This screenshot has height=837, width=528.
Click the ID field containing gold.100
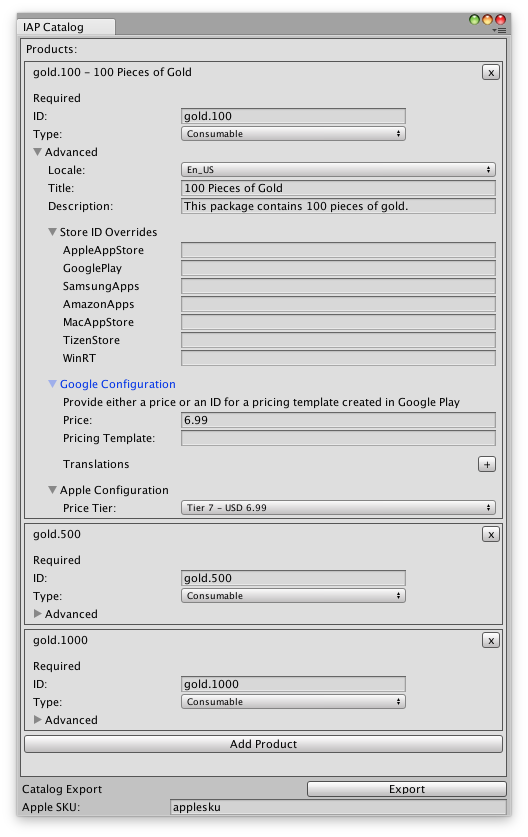tap(293, 116)
